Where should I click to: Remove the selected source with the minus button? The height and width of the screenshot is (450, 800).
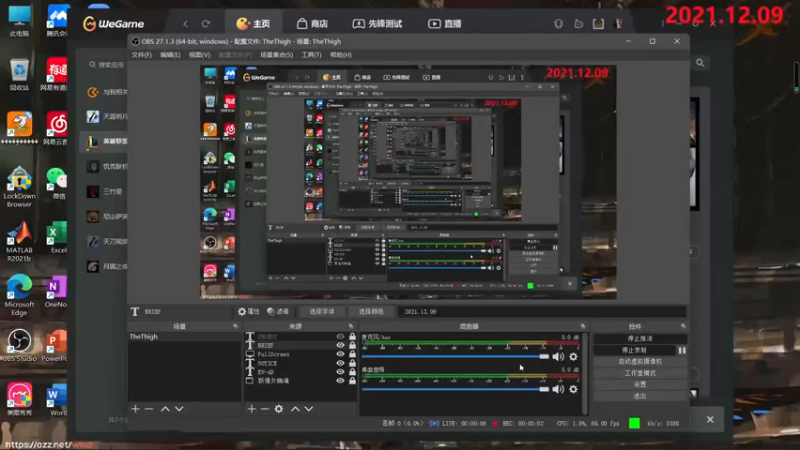pyautogui.click(x=265, y=409)
